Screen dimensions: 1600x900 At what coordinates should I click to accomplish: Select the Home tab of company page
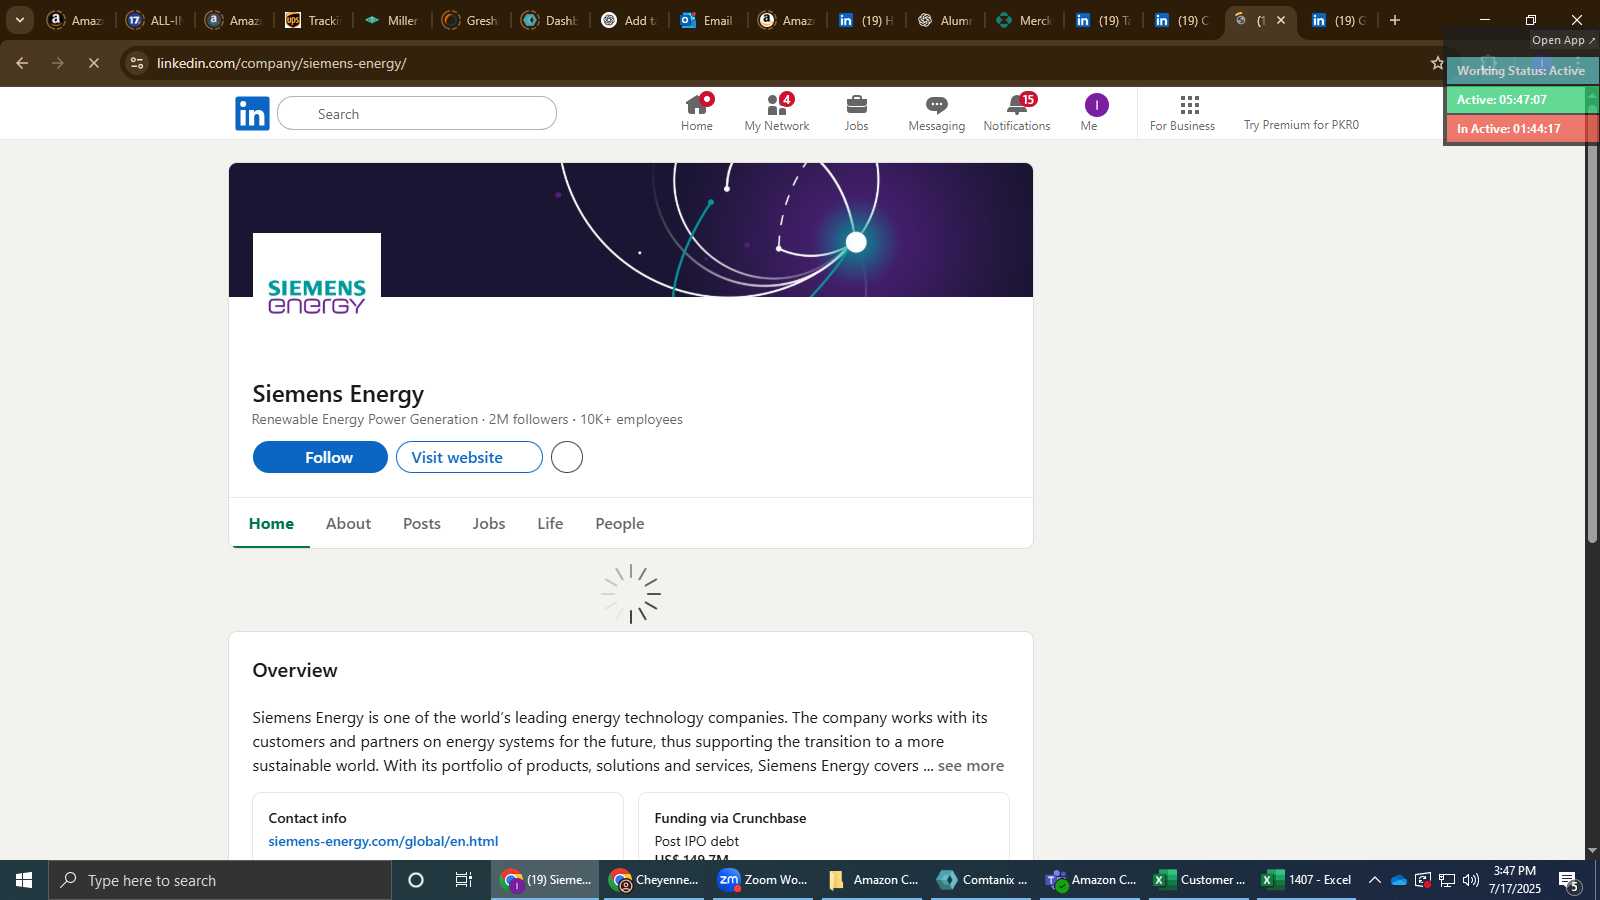click(x=271, y=523)
